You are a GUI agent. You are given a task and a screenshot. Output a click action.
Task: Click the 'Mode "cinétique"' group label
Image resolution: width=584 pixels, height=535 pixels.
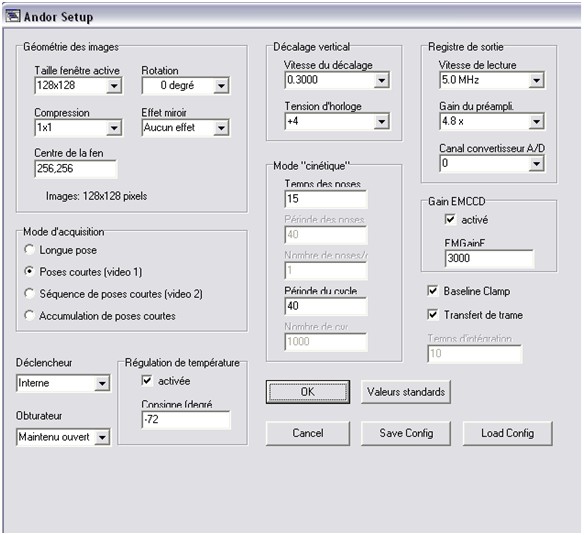(x=312, y=166)
